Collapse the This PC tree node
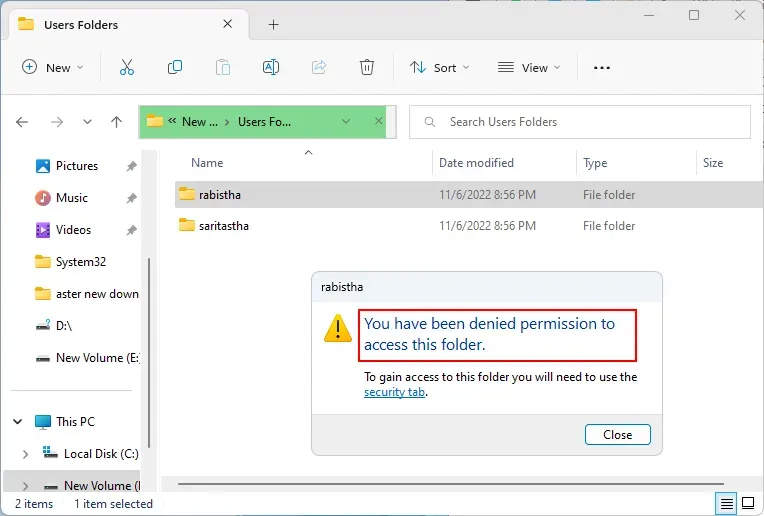The height and width of the screenshot is (516, 764). point(18,422)
